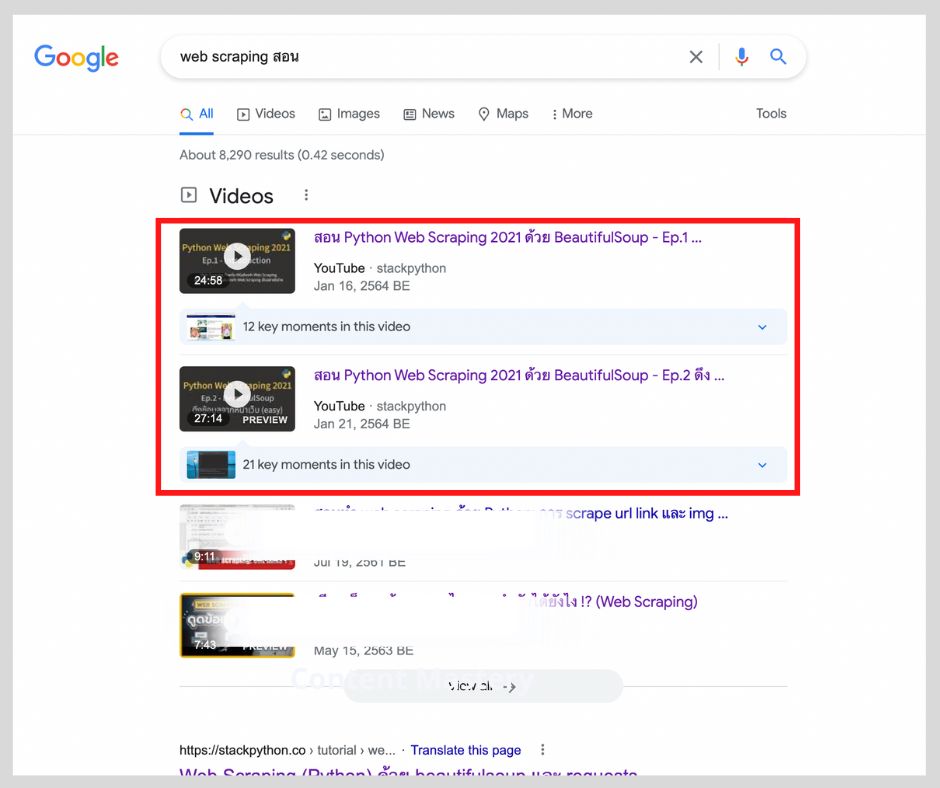Open the Maps tab
The height and width of the screenshot is (788, 940).
click(x=503, y=114)
